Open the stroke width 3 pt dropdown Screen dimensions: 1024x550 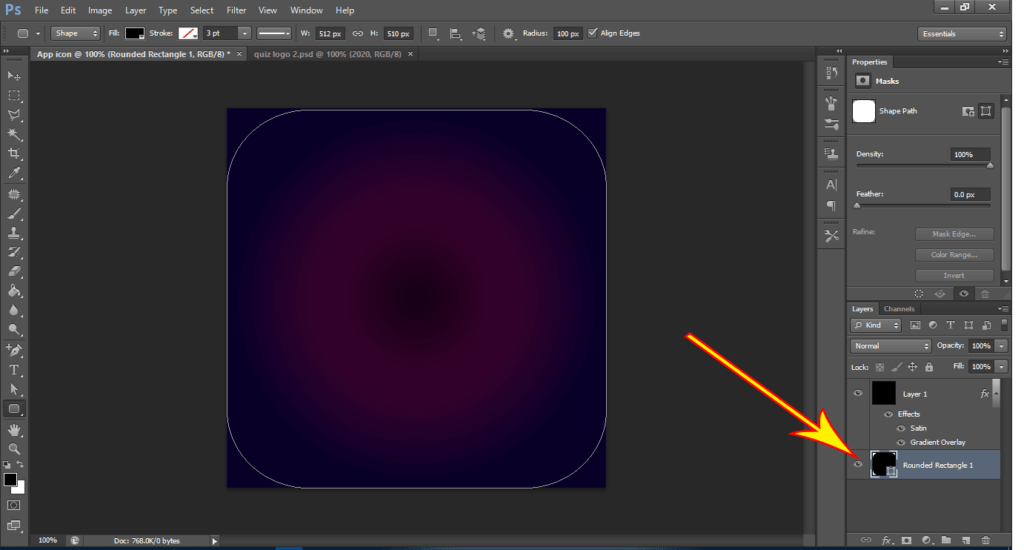[x=244, y=33]
